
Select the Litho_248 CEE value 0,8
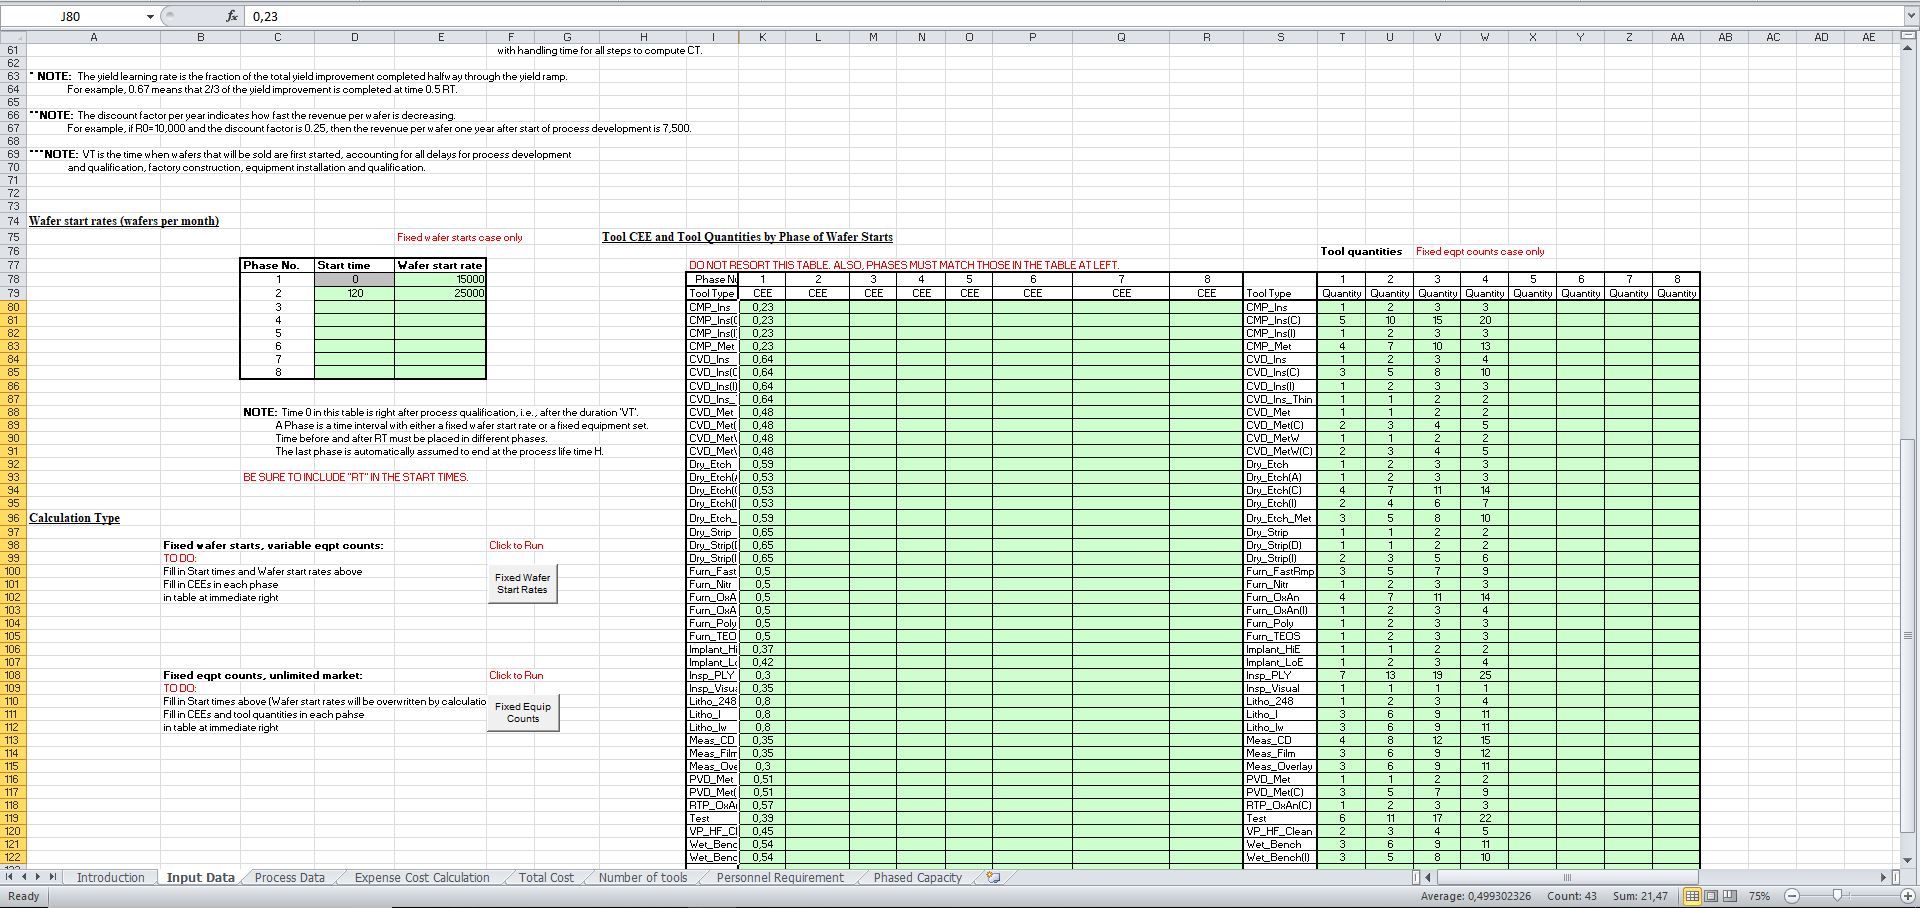click(762, 701)
